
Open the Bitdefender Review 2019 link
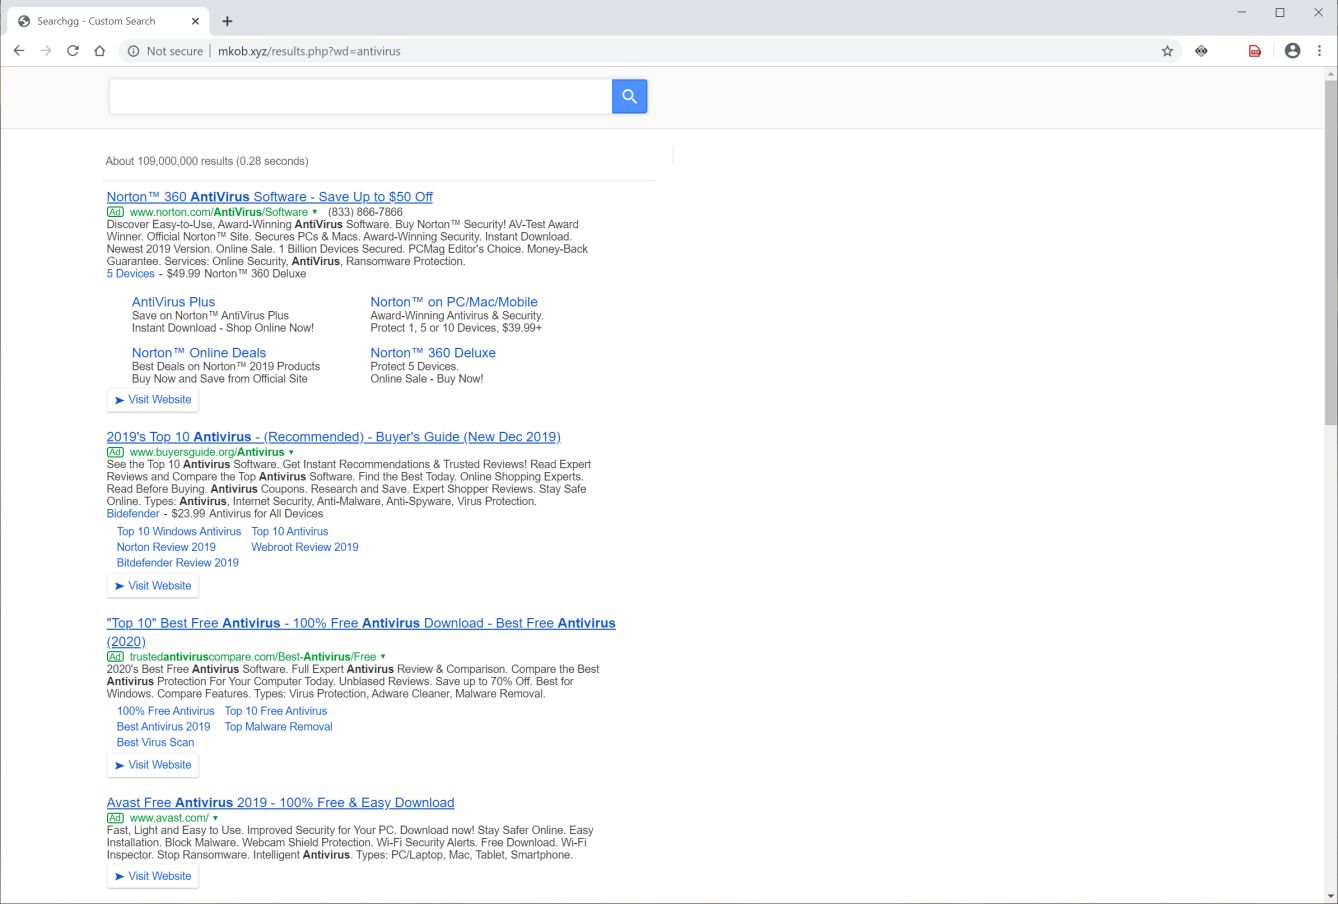point(178,563)
